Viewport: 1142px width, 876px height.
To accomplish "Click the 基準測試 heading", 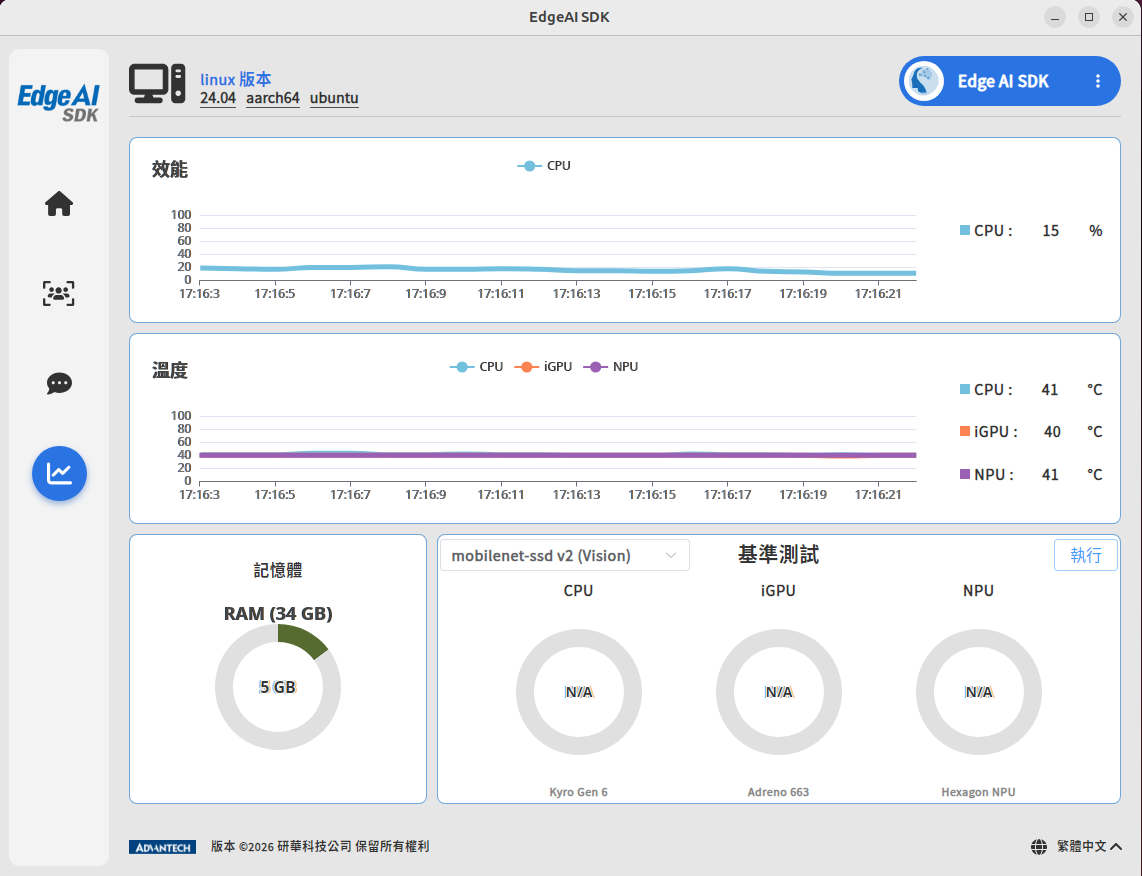I will click(778, 555).
